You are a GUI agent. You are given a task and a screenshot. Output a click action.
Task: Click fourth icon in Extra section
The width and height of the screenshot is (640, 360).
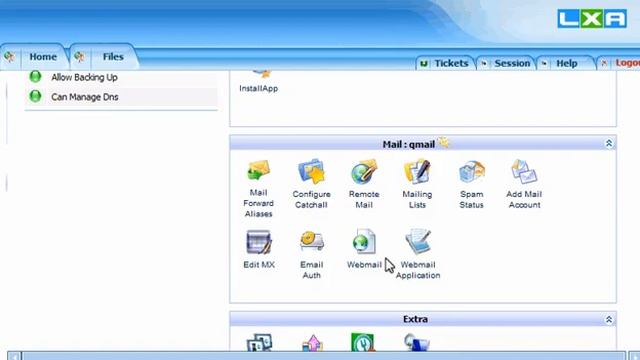(416, 342)
